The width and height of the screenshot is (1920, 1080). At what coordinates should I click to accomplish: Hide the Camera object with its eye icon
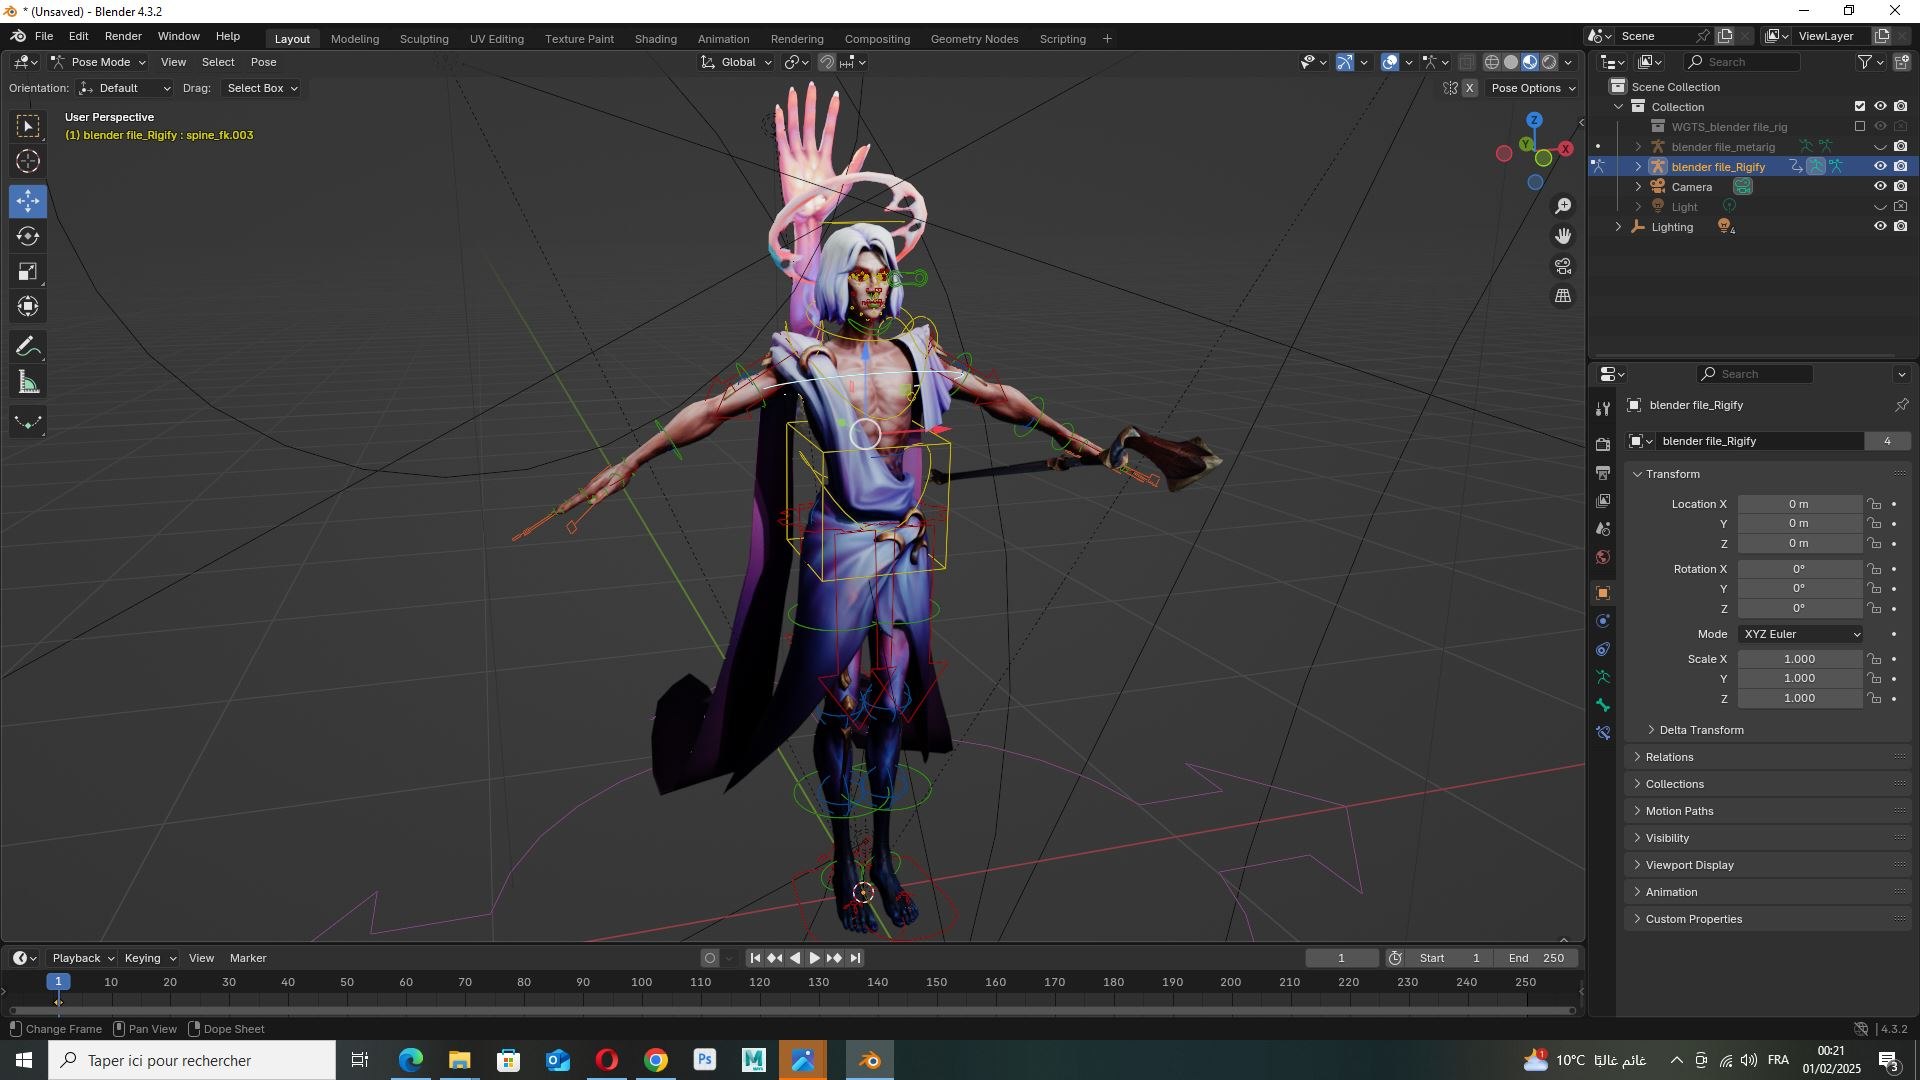[1880, 187]
